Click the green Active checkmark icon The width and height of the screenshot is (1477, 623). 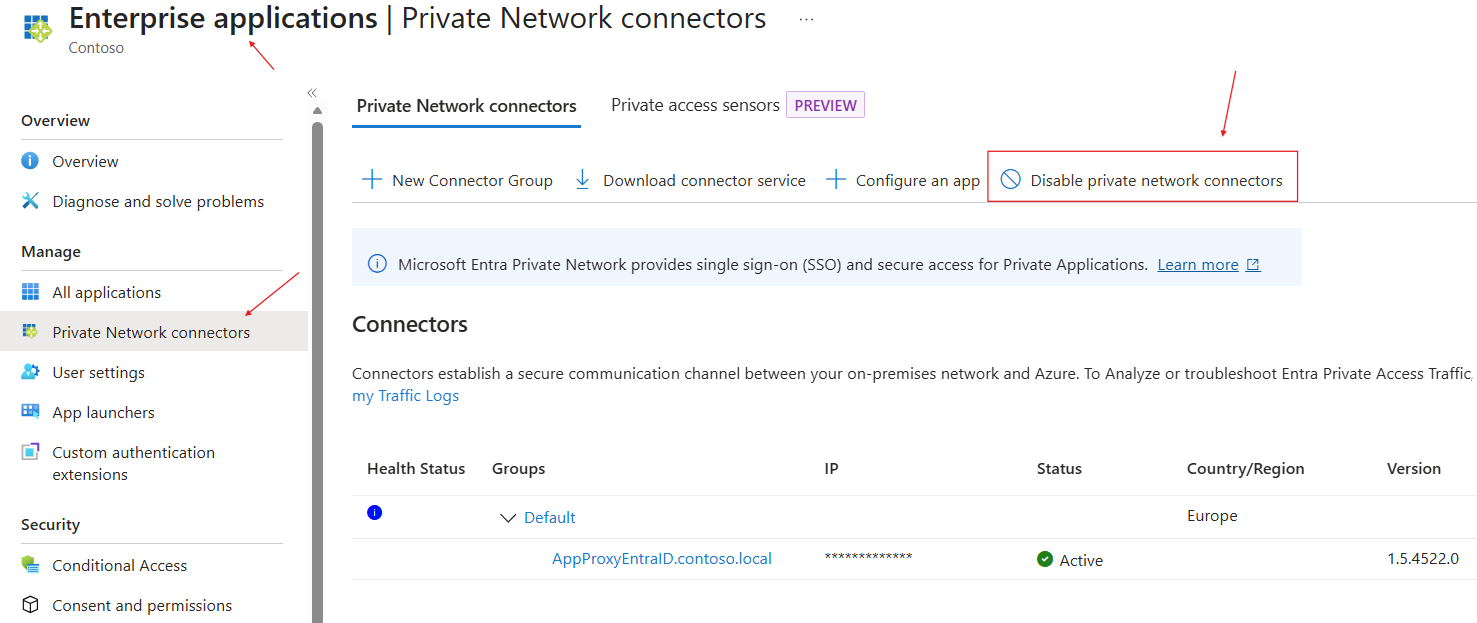point(1045,559)
